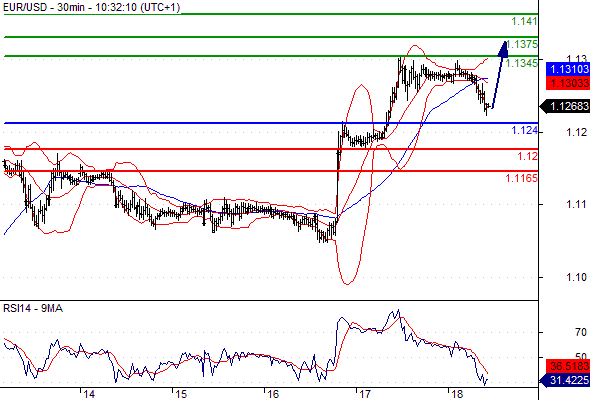The height and width of the screenshot is (400, 590).
Task: Click the RSI14 - 9MA indicator title
Action: 33,309
